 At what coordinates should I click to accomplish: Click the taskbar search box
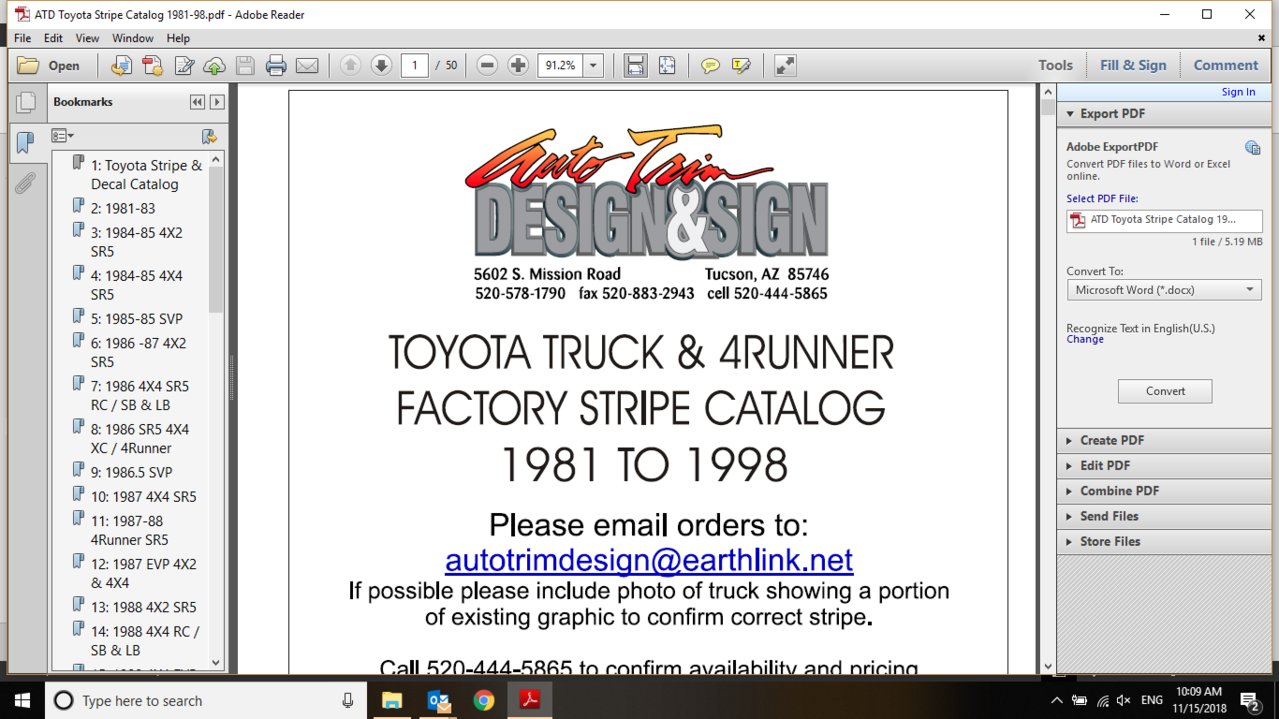point(206,700)
